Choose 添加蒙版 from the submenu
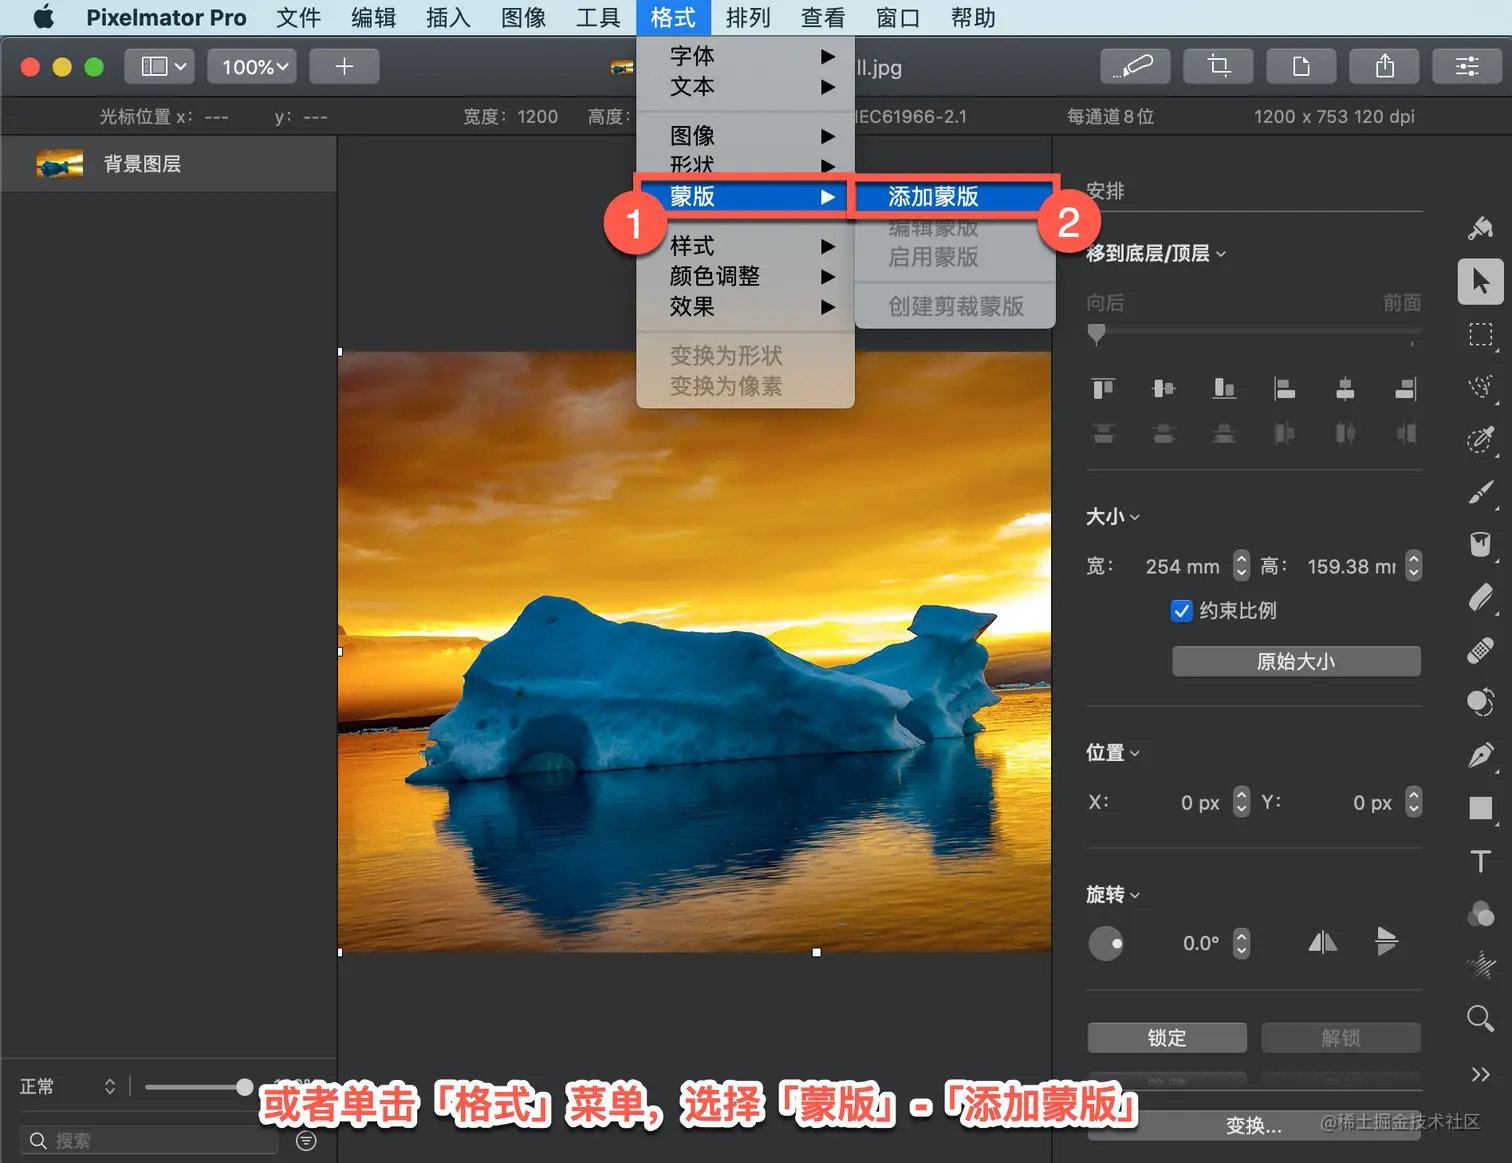Viewport: 1512px width, 1163px height. [954, 197]
